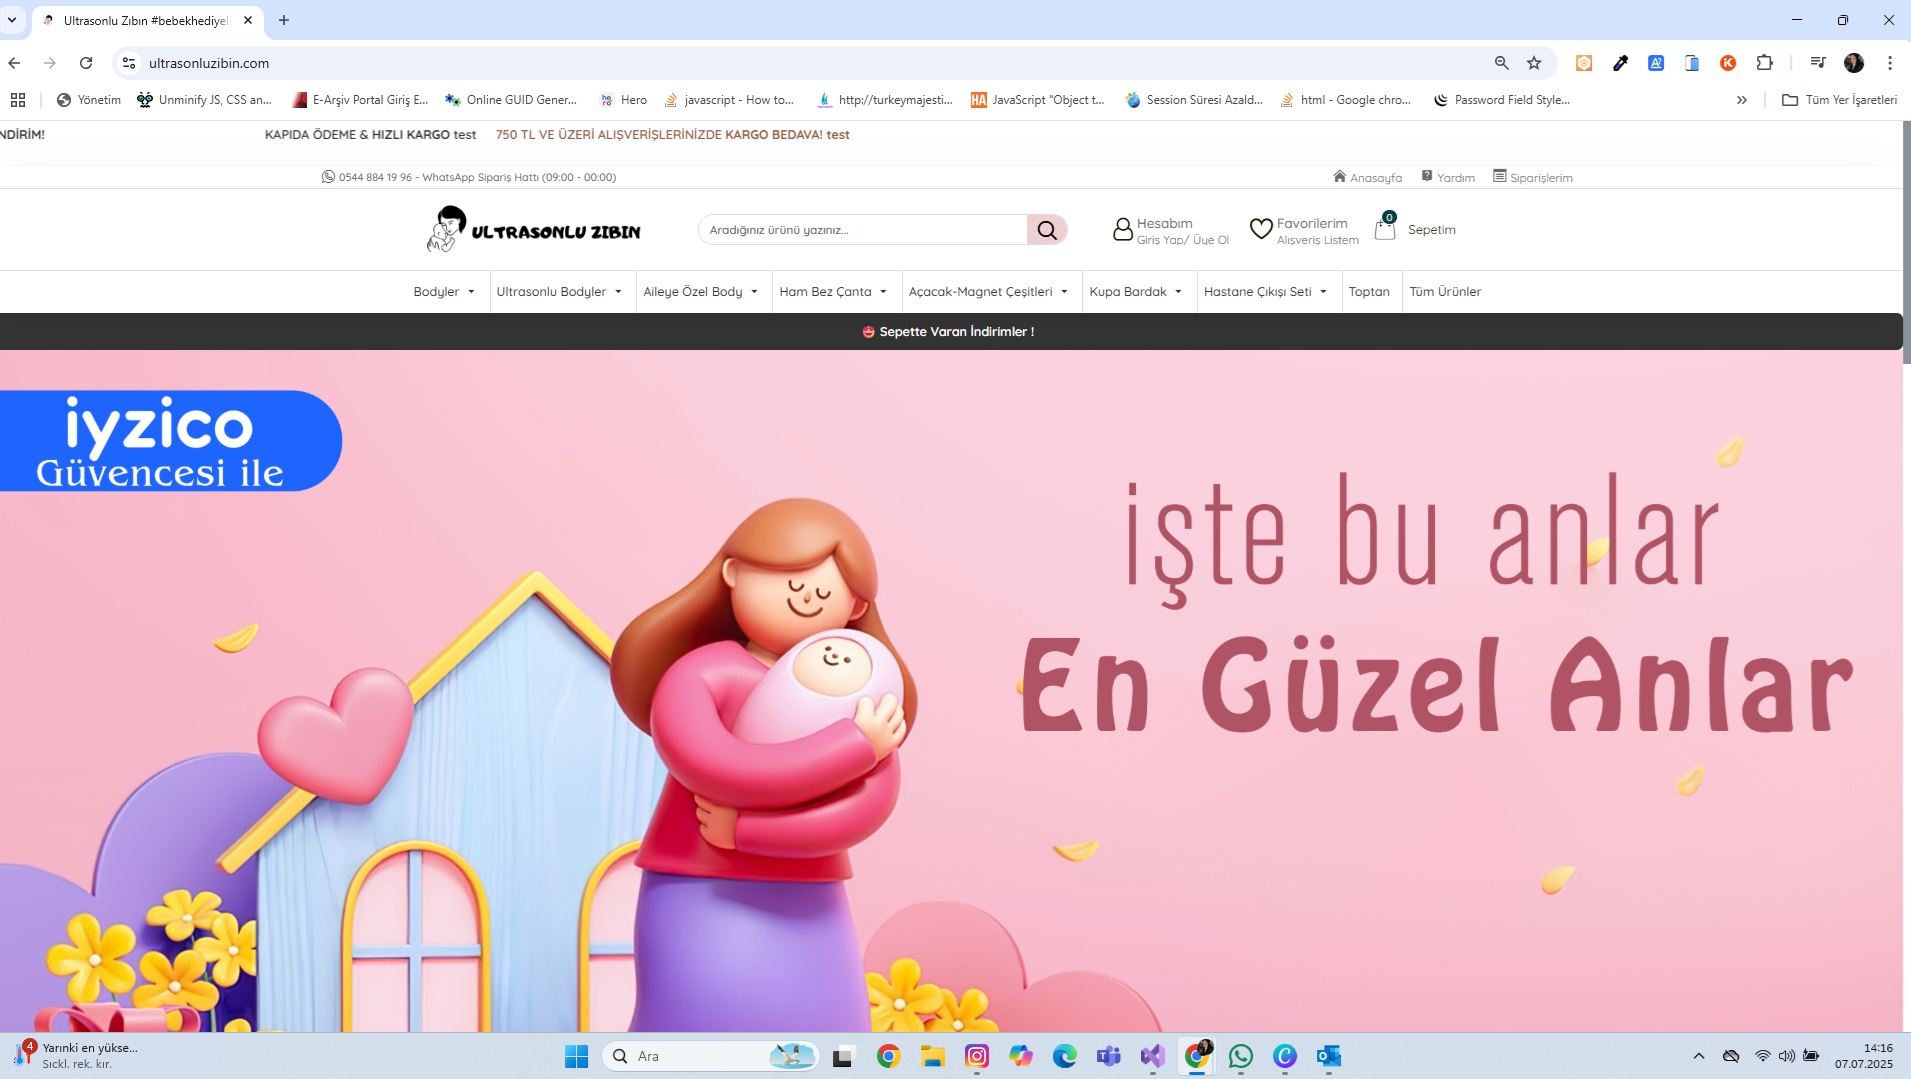The height and width of the screenshot is (1079, 1911).
Task: Open the Online GUID Generator bookmark
Action: pyautogui.click(x=511, y=100)
